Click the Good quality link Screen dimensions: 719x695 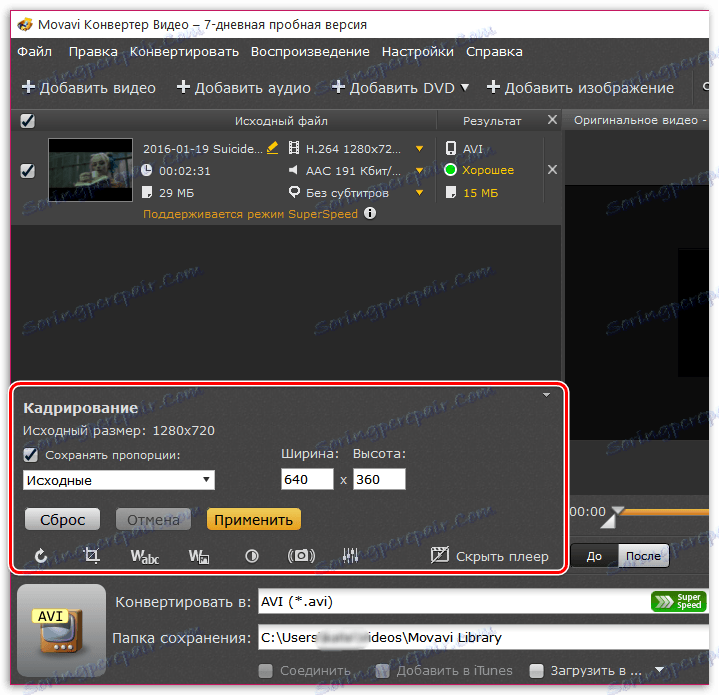pos(488,170)
